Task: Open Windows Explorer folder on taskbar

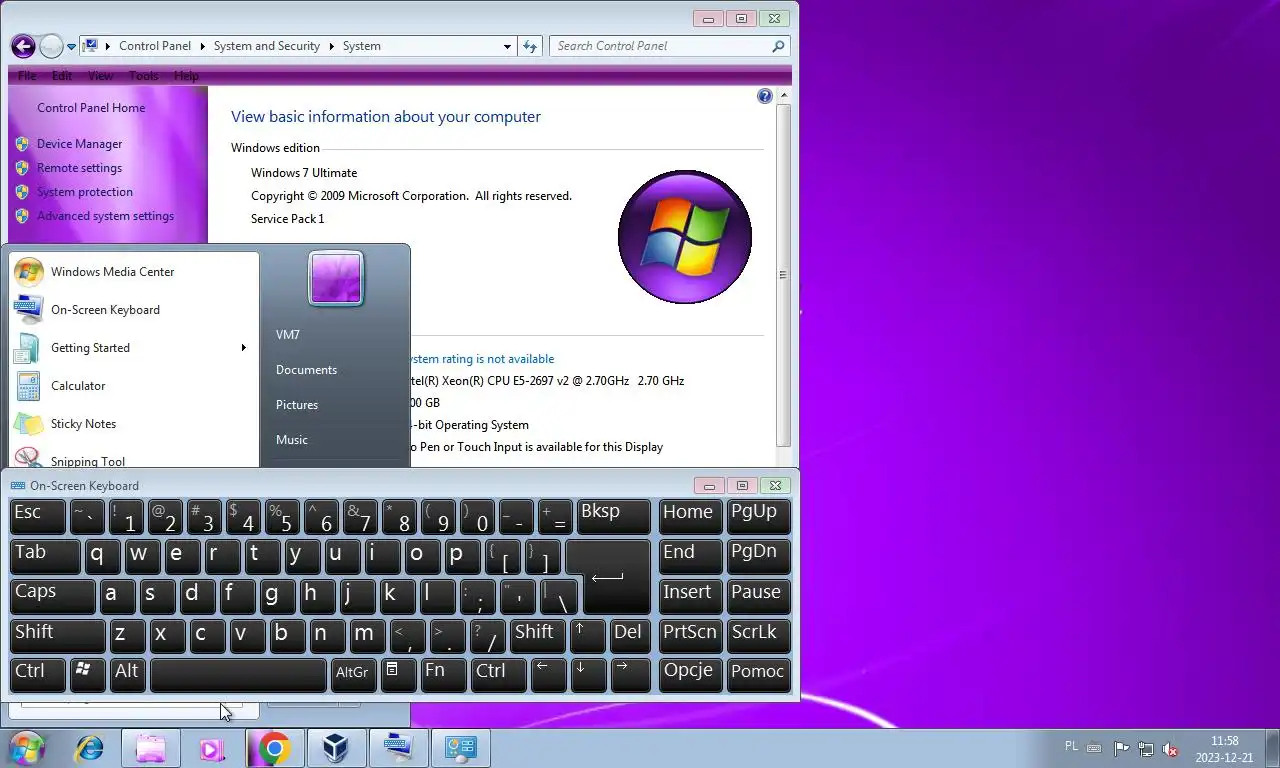Action: [151, 748]
